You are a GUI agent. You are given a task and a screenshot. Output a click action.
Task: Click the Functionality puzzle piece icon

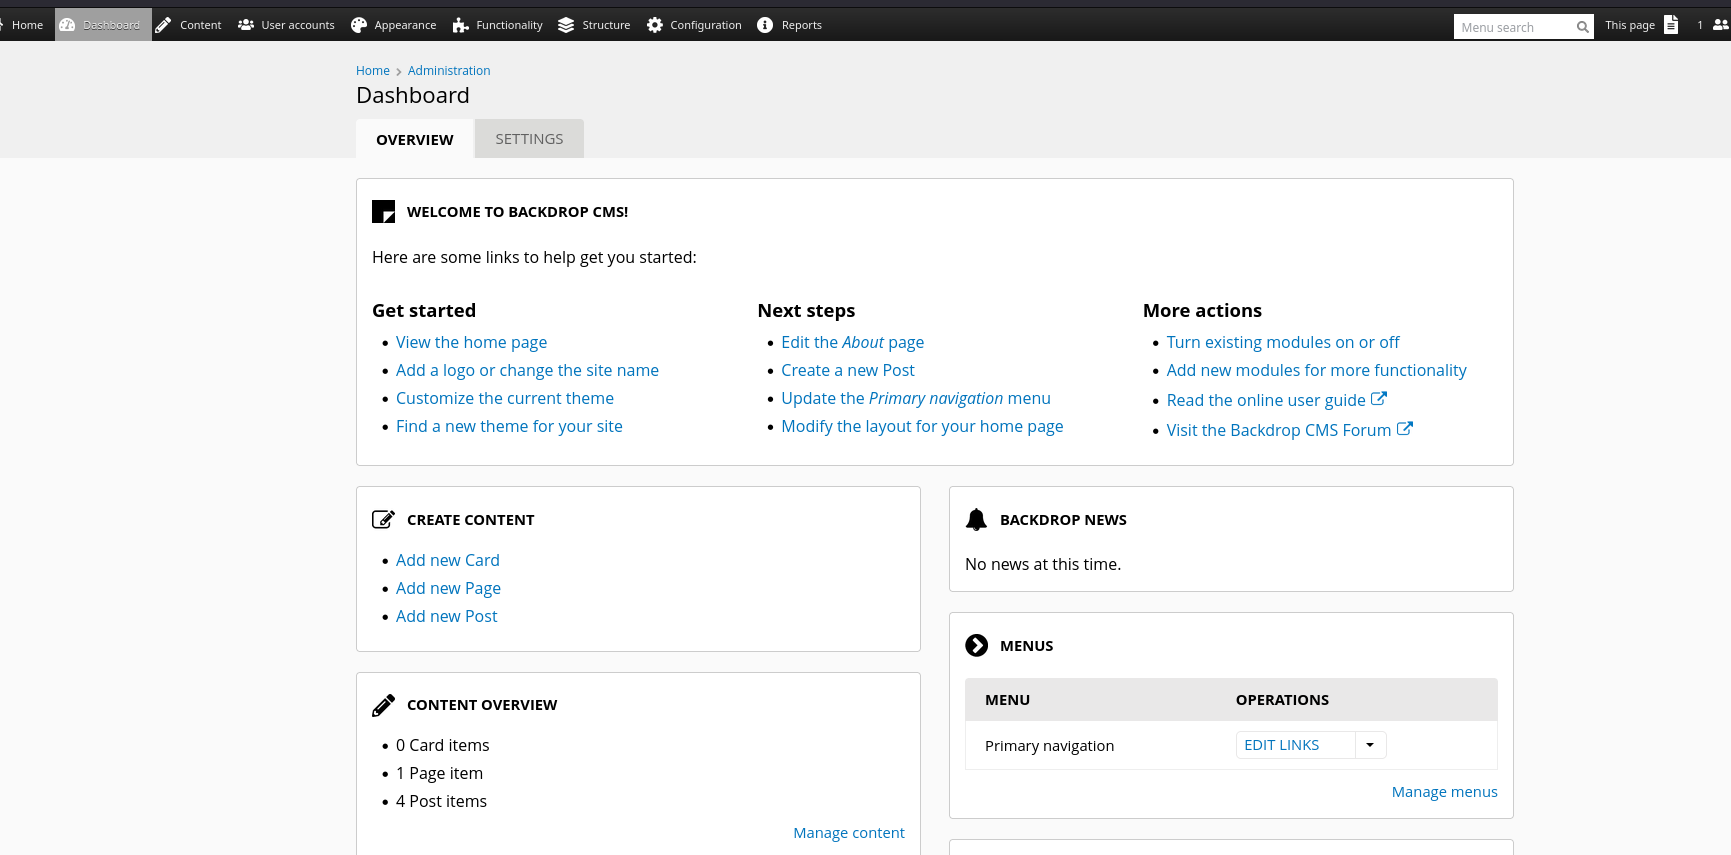click(x=461, y=25)
